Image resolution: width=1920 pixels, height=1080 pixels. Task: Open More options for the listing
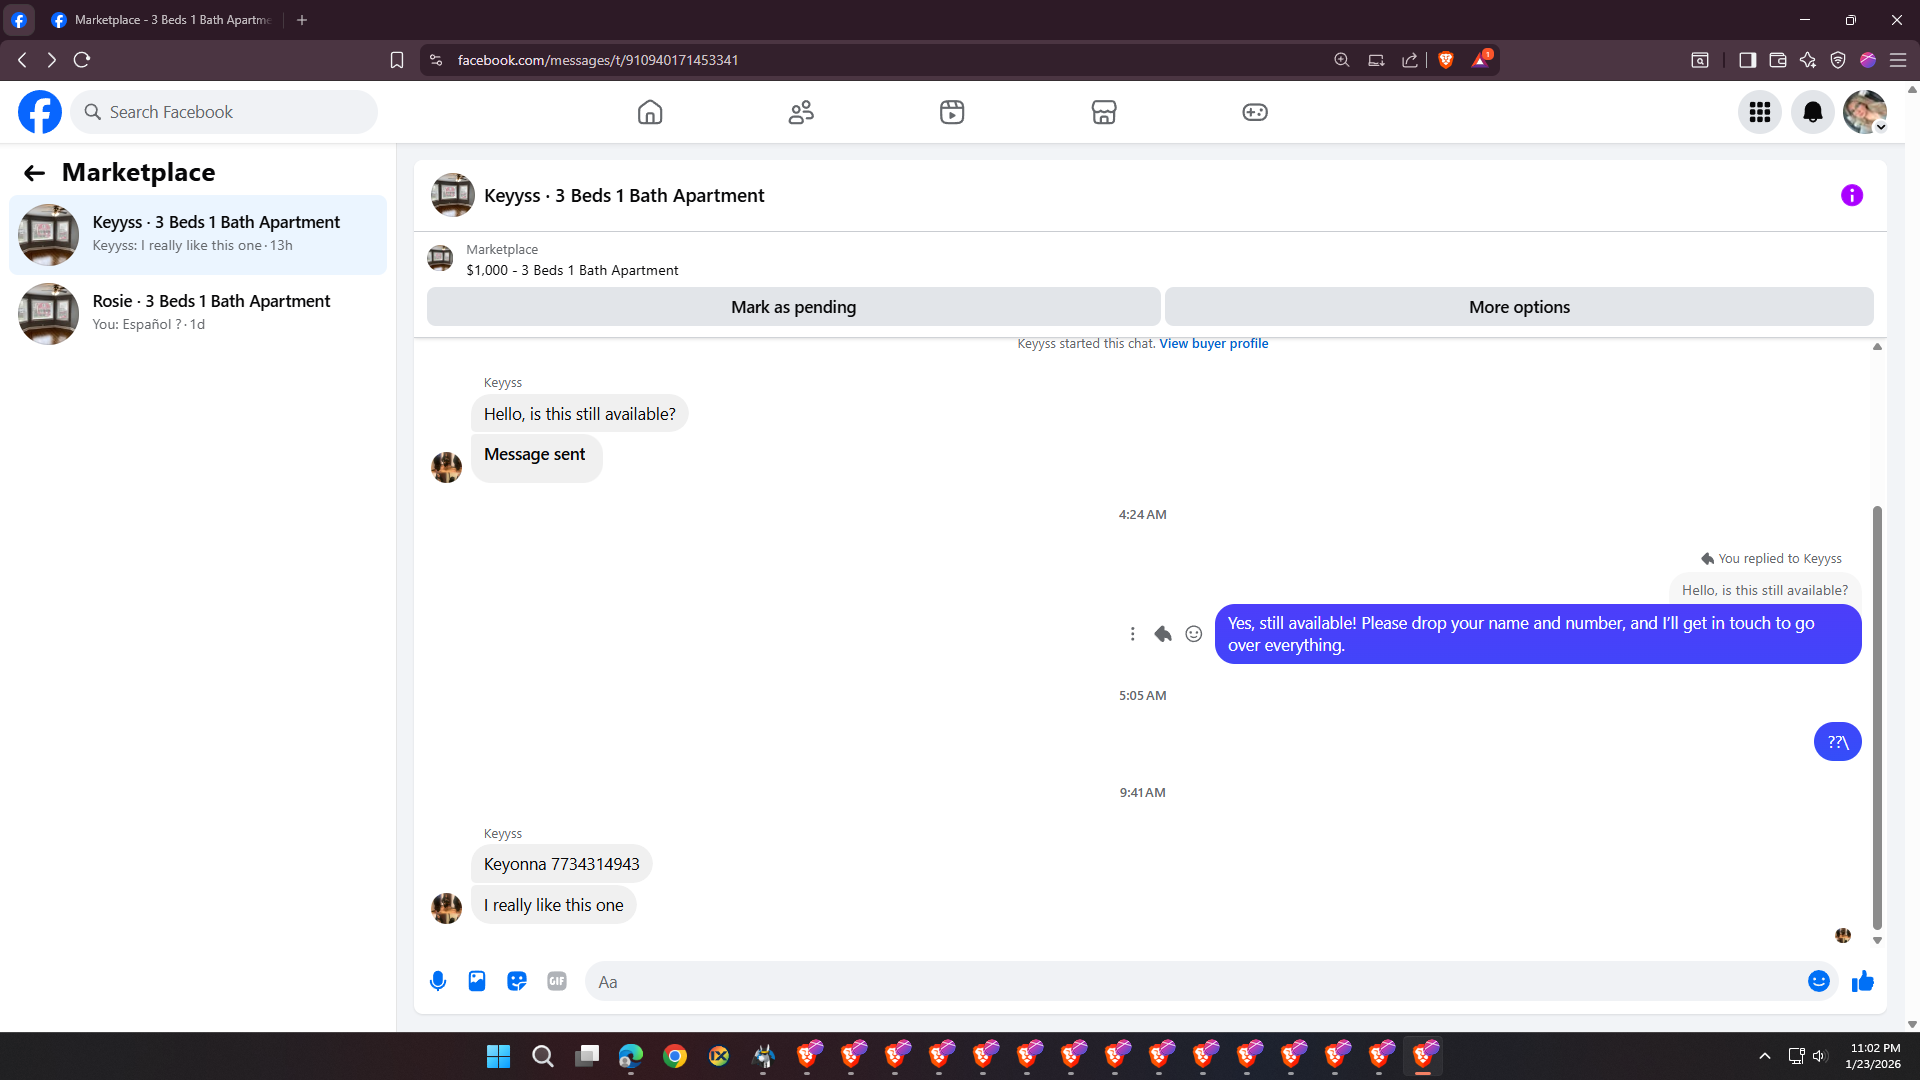click(1518, 307)
